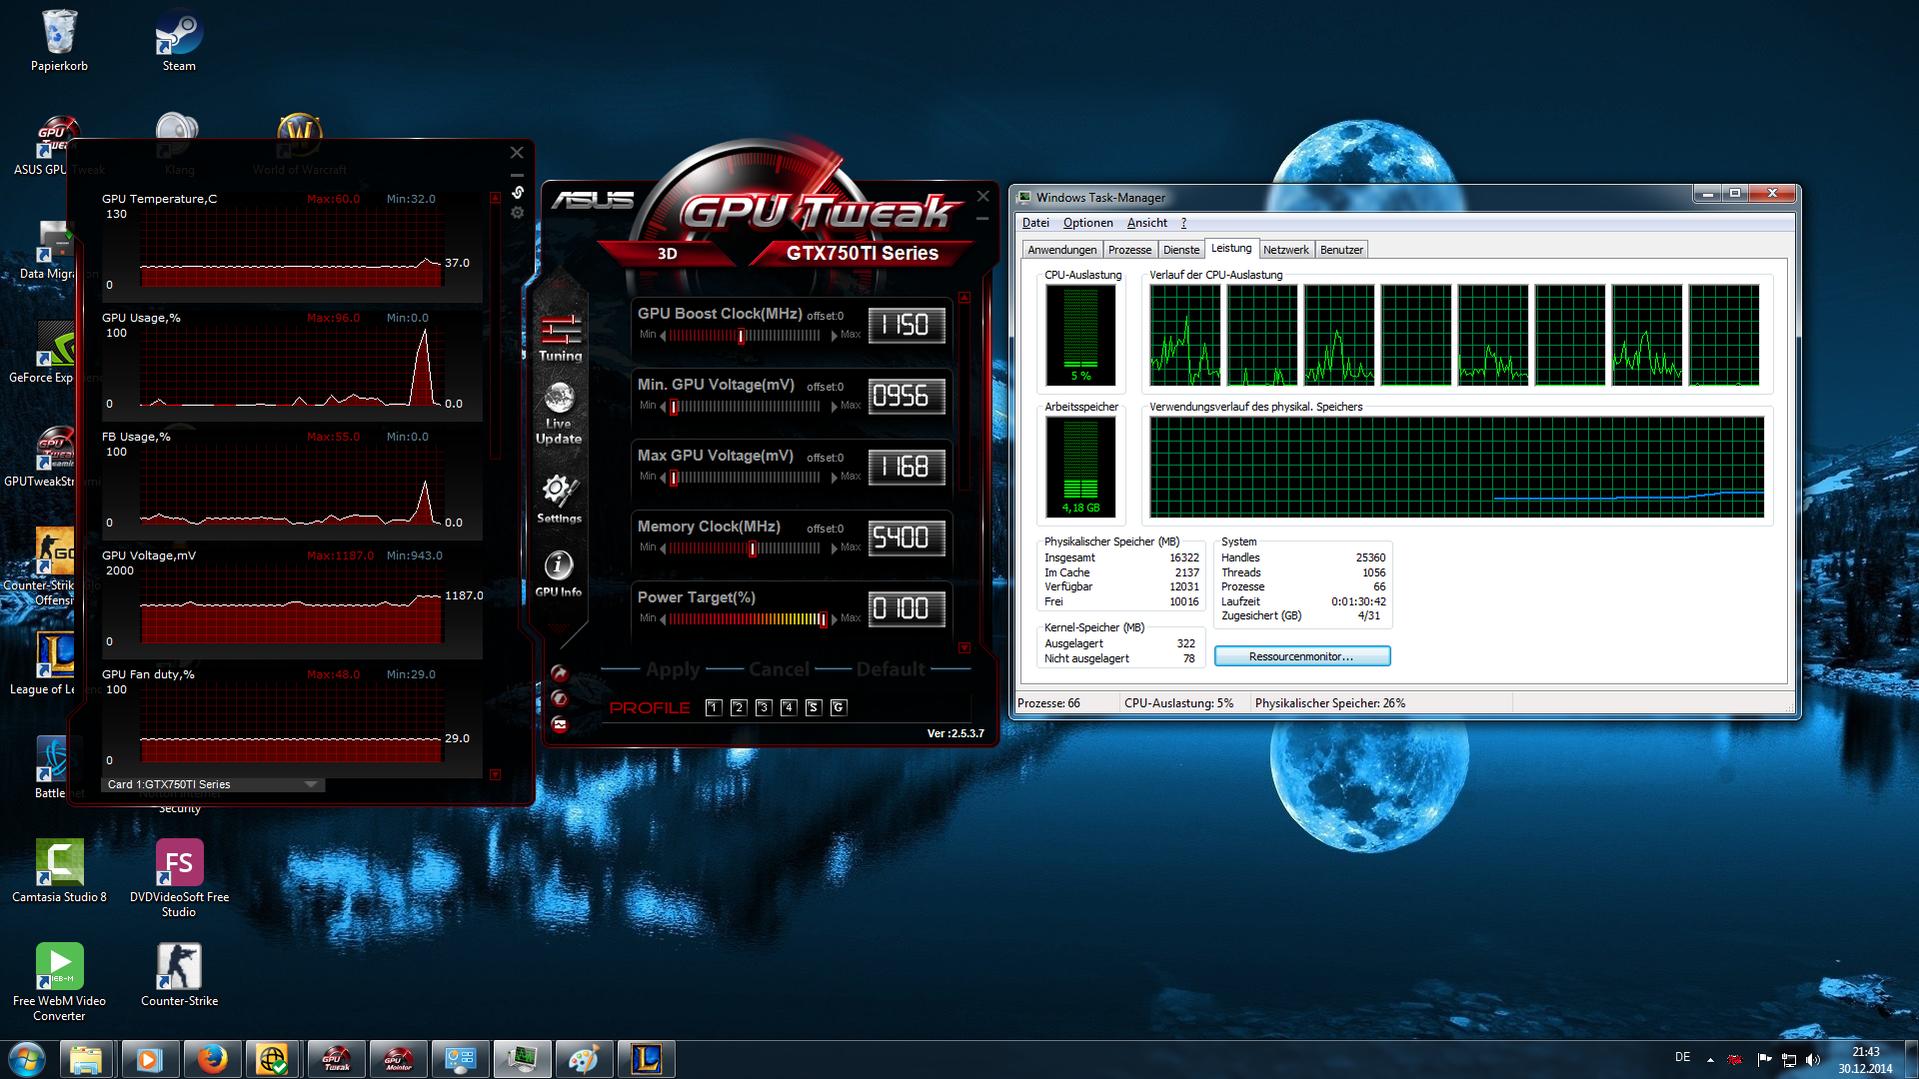This screenshot has width=1919, height=1079.
Task: Click Default in GPU Tweak
Action: tap(890, 670)
